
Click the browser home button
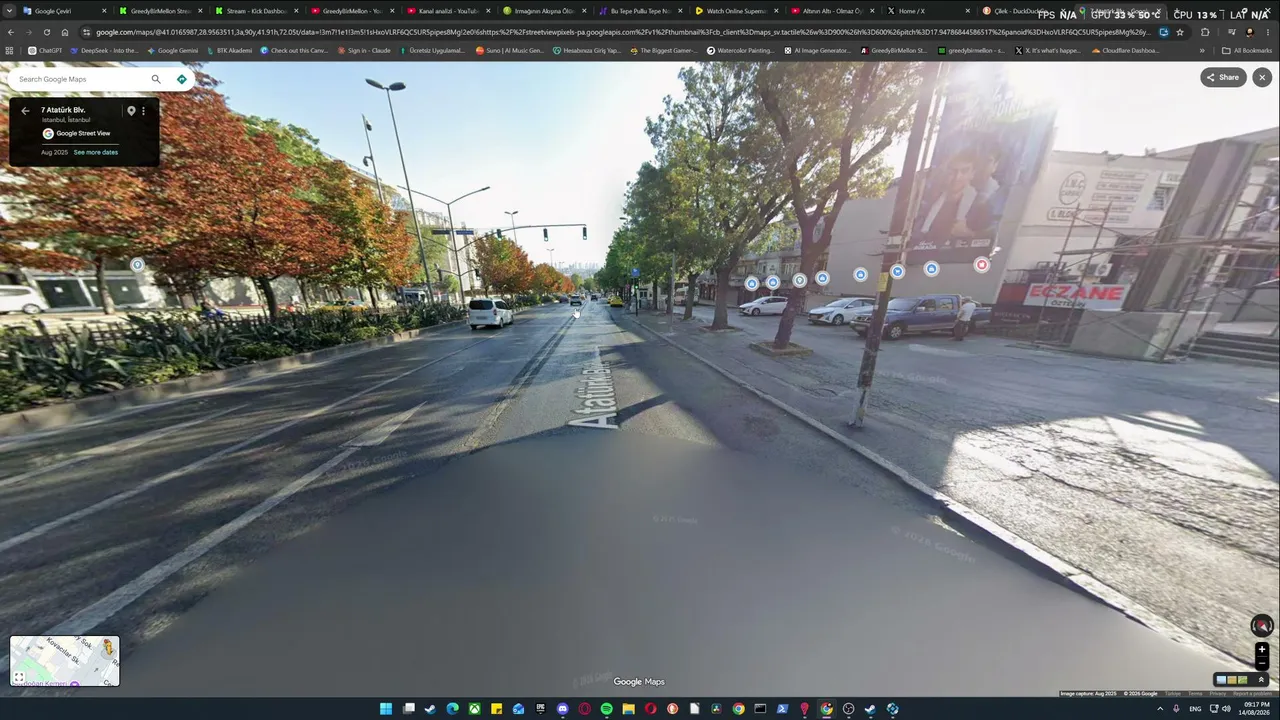coord(65,32)
